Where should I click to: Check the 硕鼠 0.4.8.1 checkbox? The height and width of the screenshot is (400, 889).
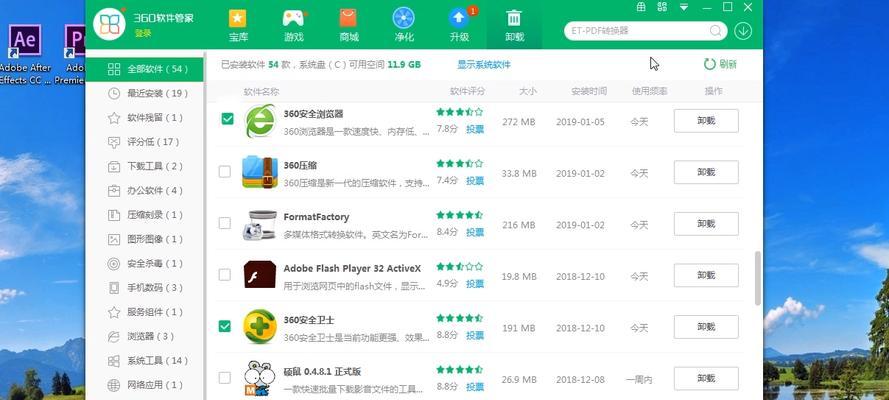pos(225,377)
